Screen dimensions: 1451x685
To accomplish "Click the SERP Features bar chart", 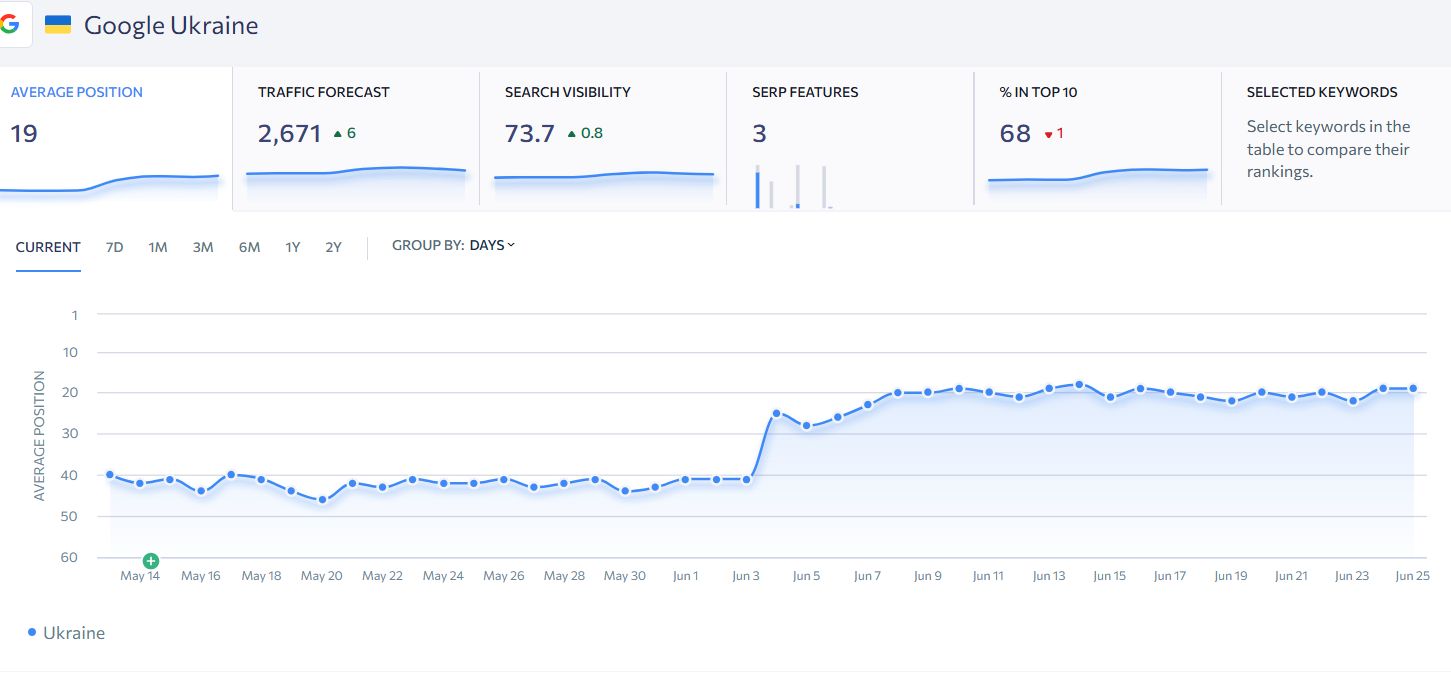I will pyautogui.click(x=792, y=186).
